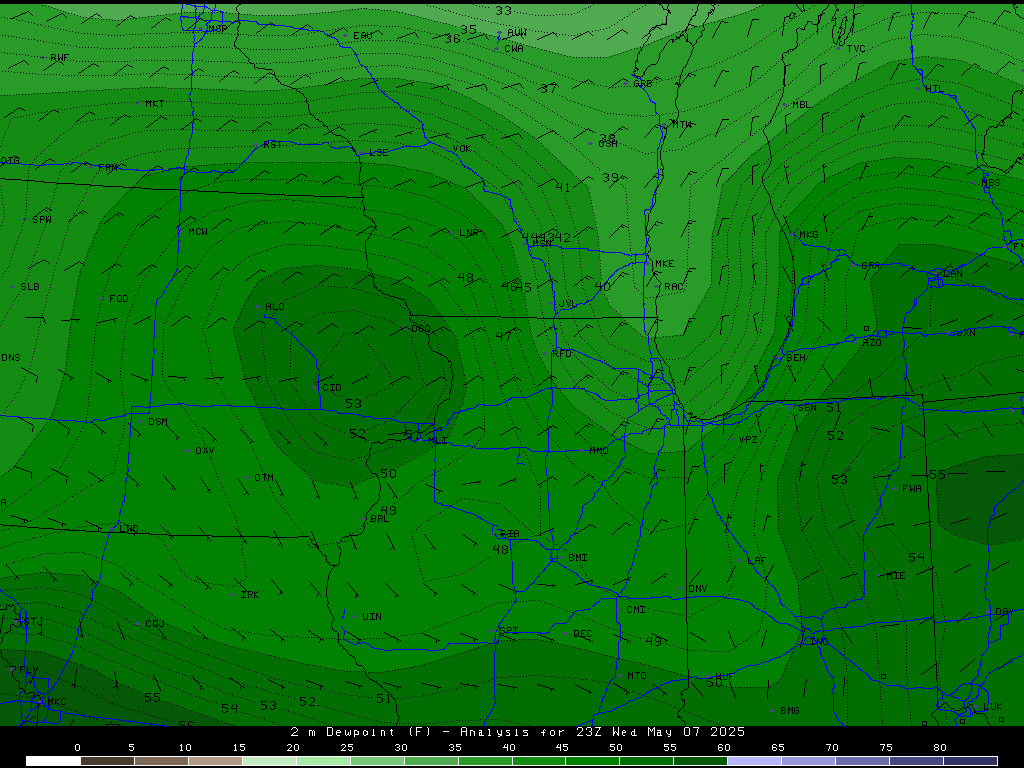Click the MIE station label
The width and height of the screenshot is (1024, 768).
coord(895,575)
